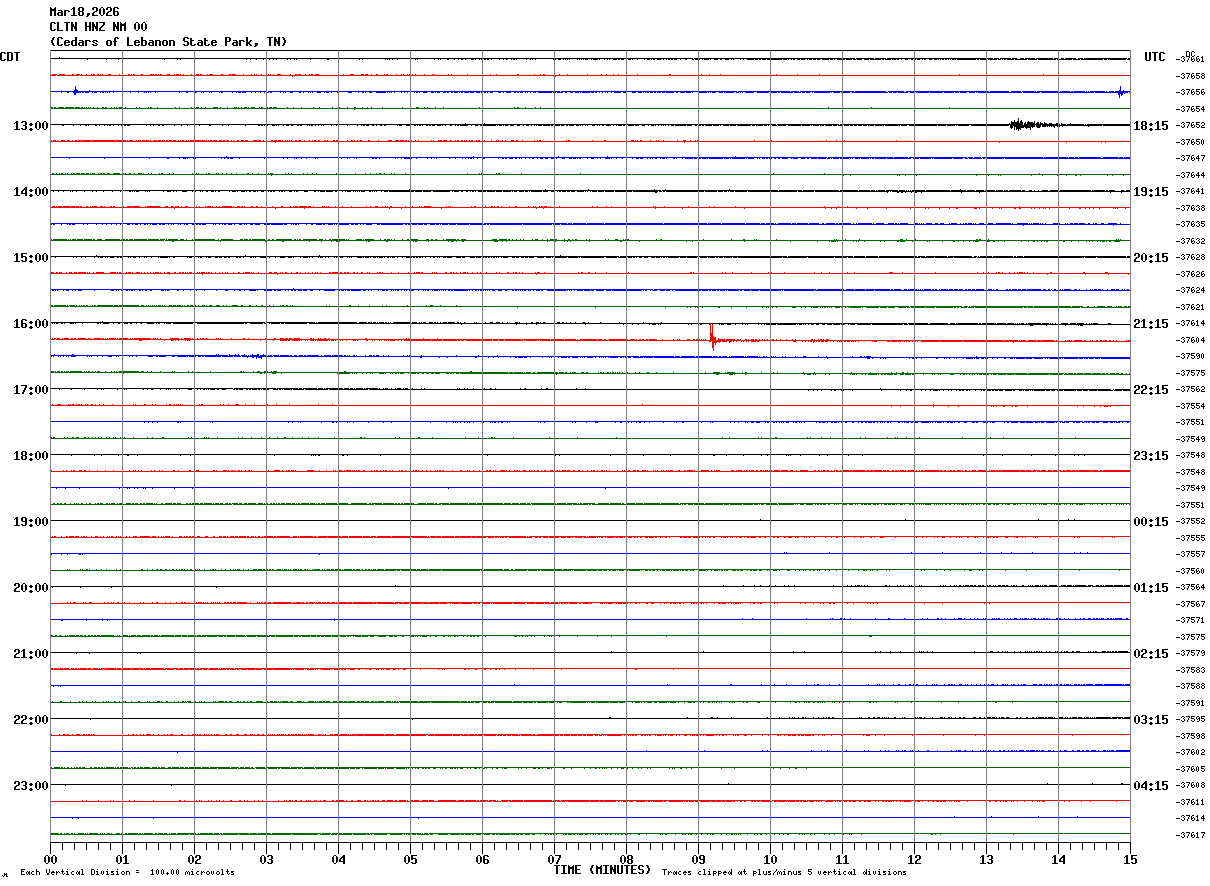The width and height of the screenshot is (1210, 886).
Task: Click the 09 minute mark on the time axis
Action: (698, 859)
